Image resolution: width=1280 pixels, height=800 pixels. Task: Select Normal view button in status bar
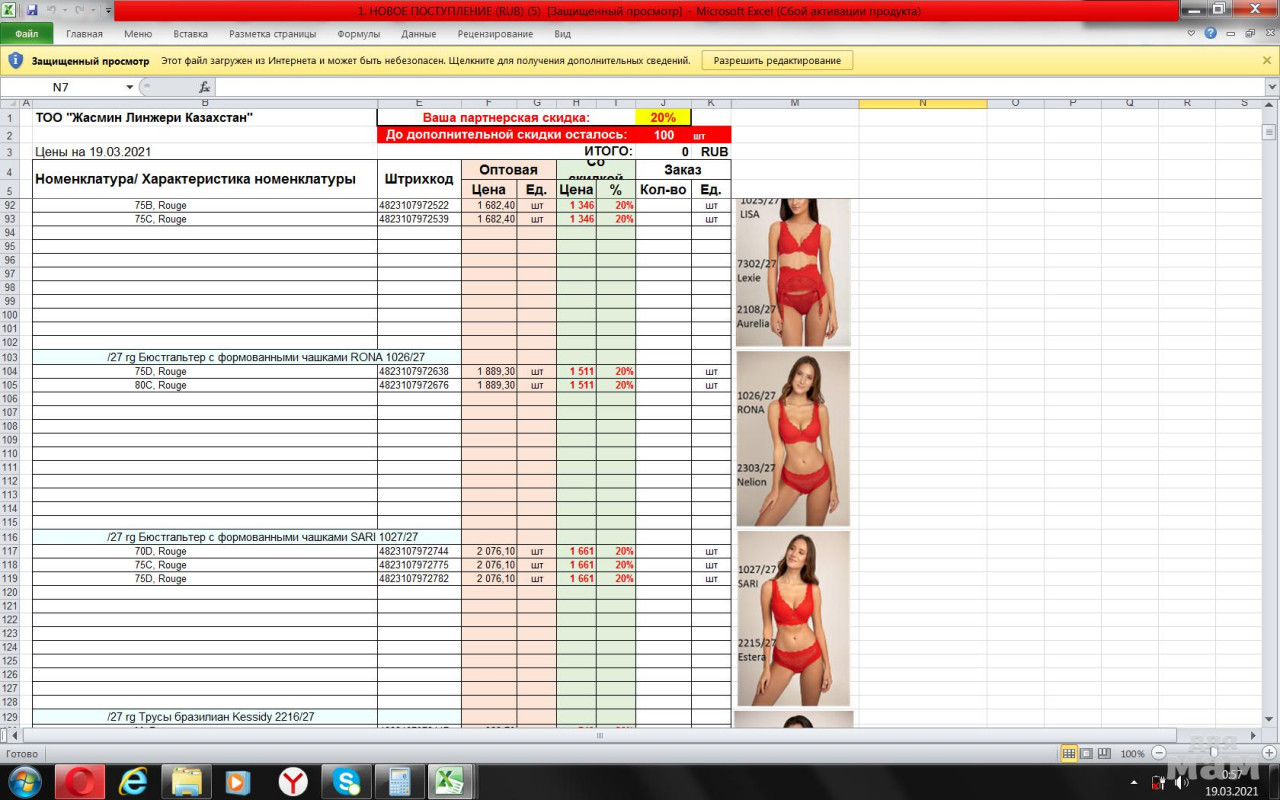(1069, 753)
